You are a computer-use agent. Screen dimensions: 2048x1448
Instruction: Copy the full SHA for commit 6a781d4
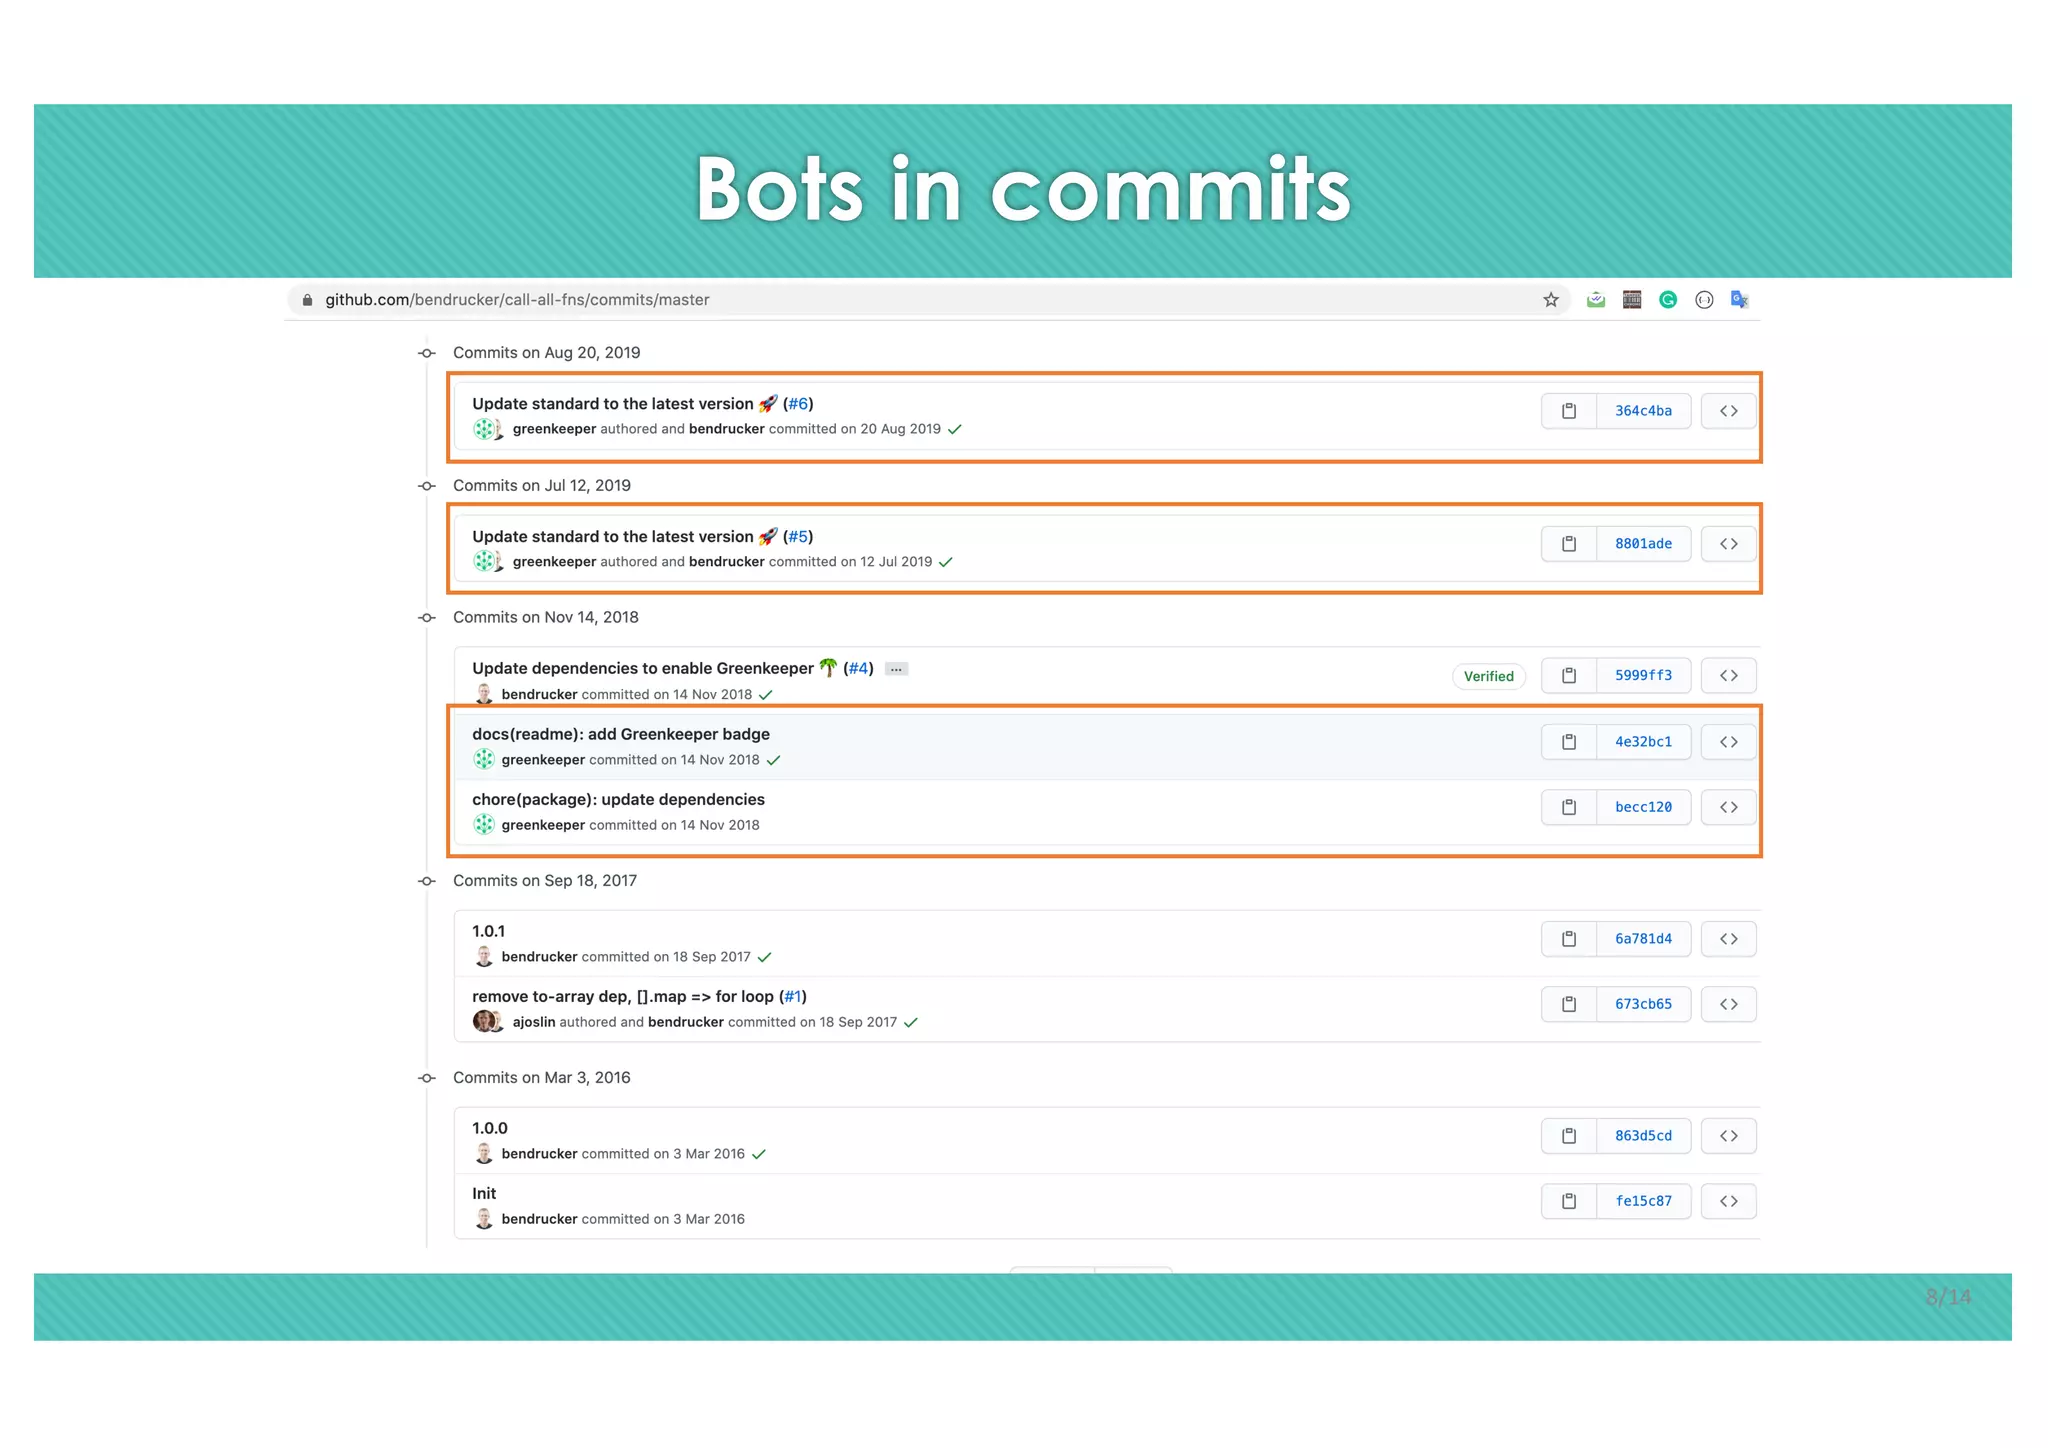pos(1568,939)
